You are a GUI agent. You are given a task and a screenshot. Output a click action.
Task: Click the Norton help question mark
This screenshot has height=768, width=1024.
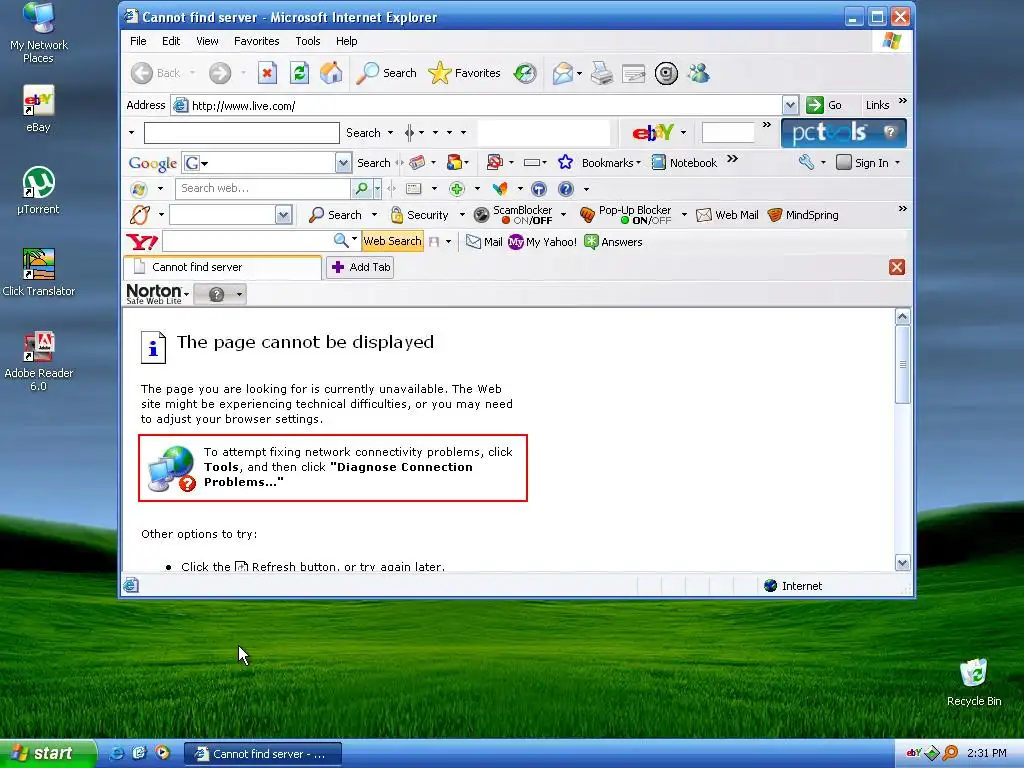pos(216,295)
